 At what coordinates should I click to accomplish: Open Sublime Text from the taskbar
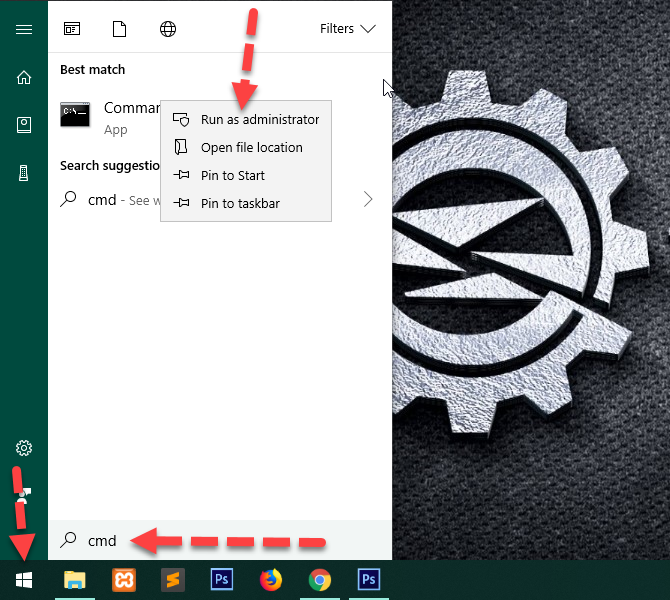pos(172,580)
